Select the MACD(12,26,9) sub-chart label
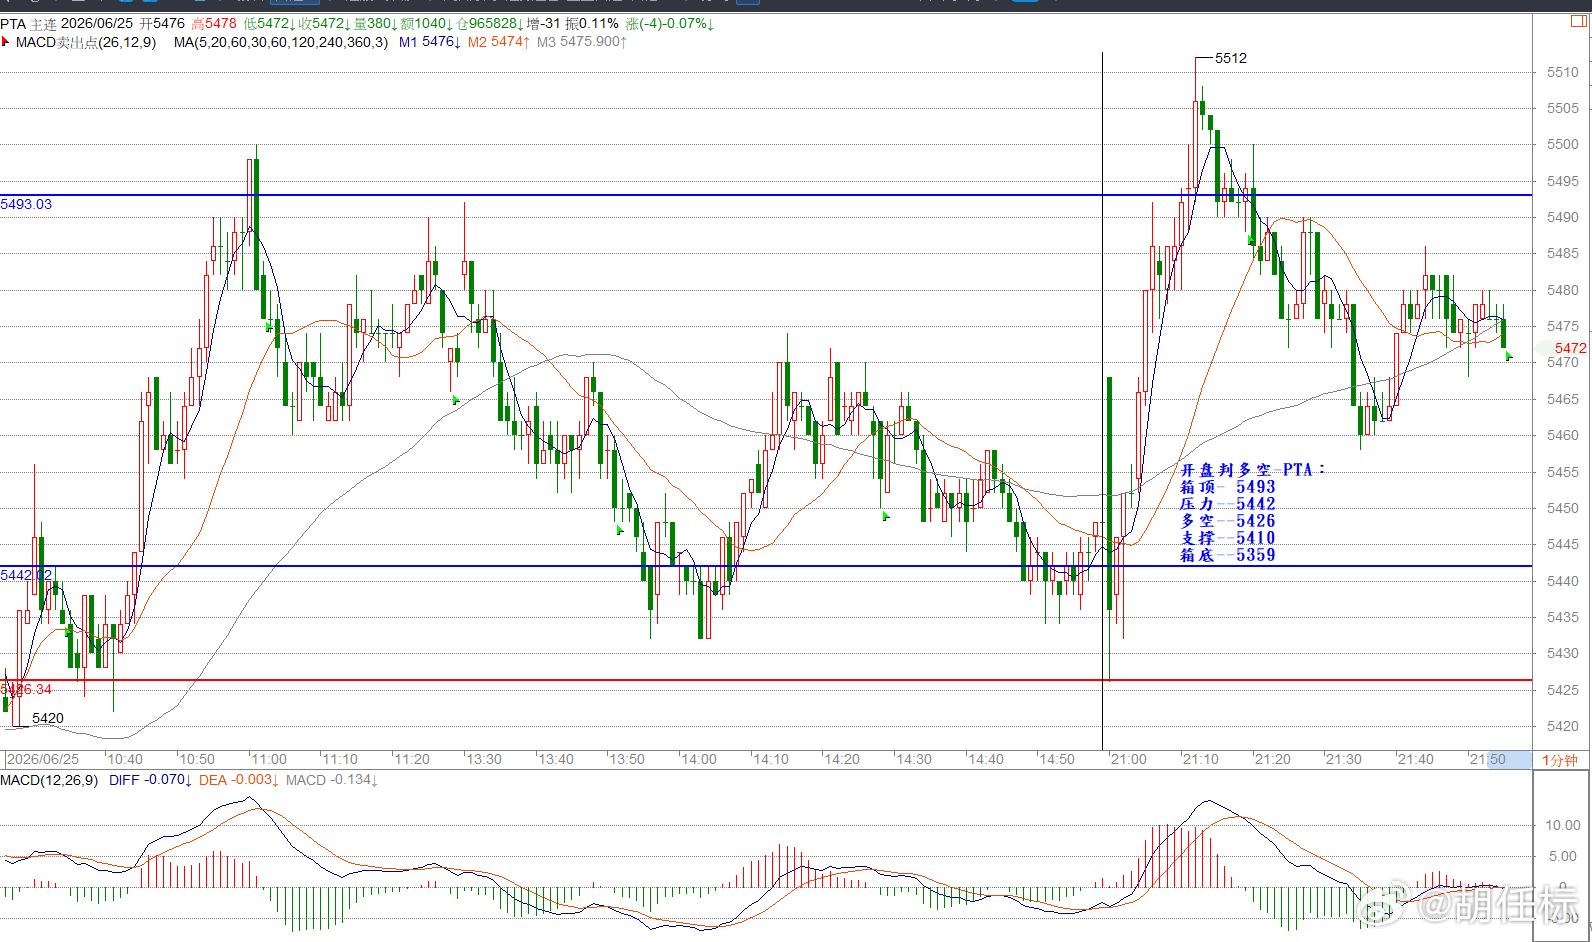 [49, 780]
